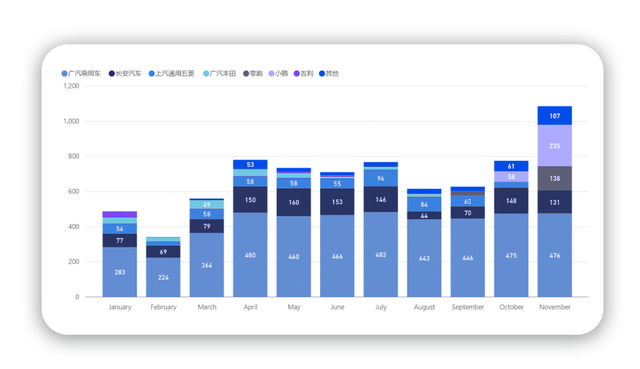Click the April top segment labeled 53
640x369 pixels.
click(x=250, y=164)
